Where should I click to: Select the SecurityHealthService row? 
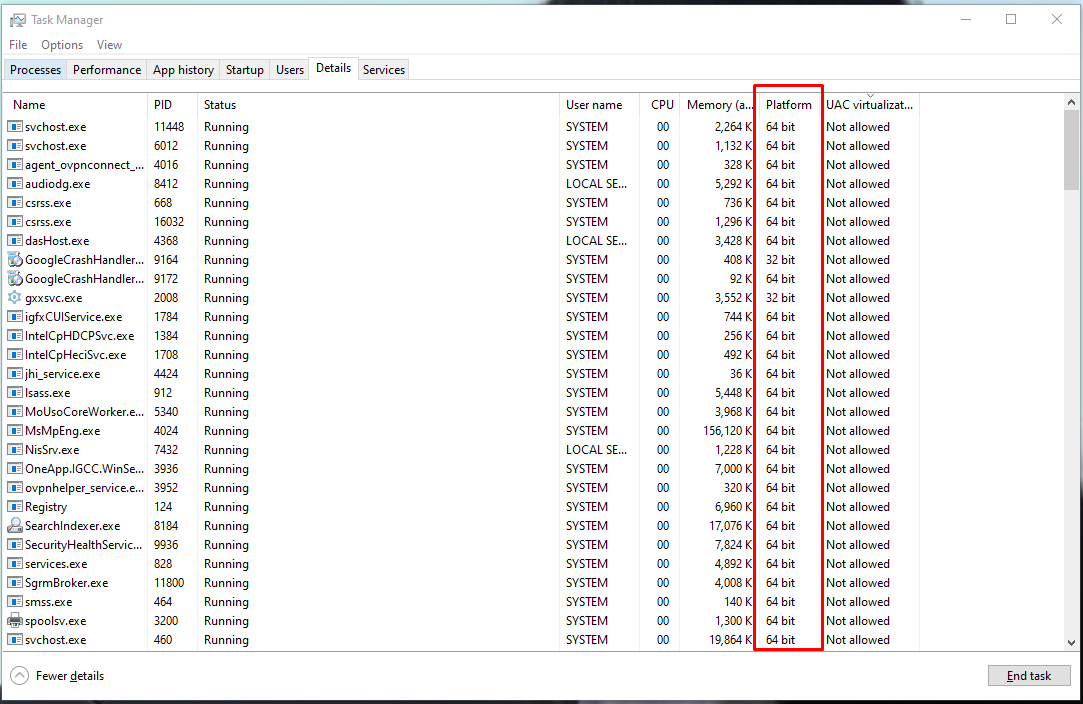coord(461,544)
